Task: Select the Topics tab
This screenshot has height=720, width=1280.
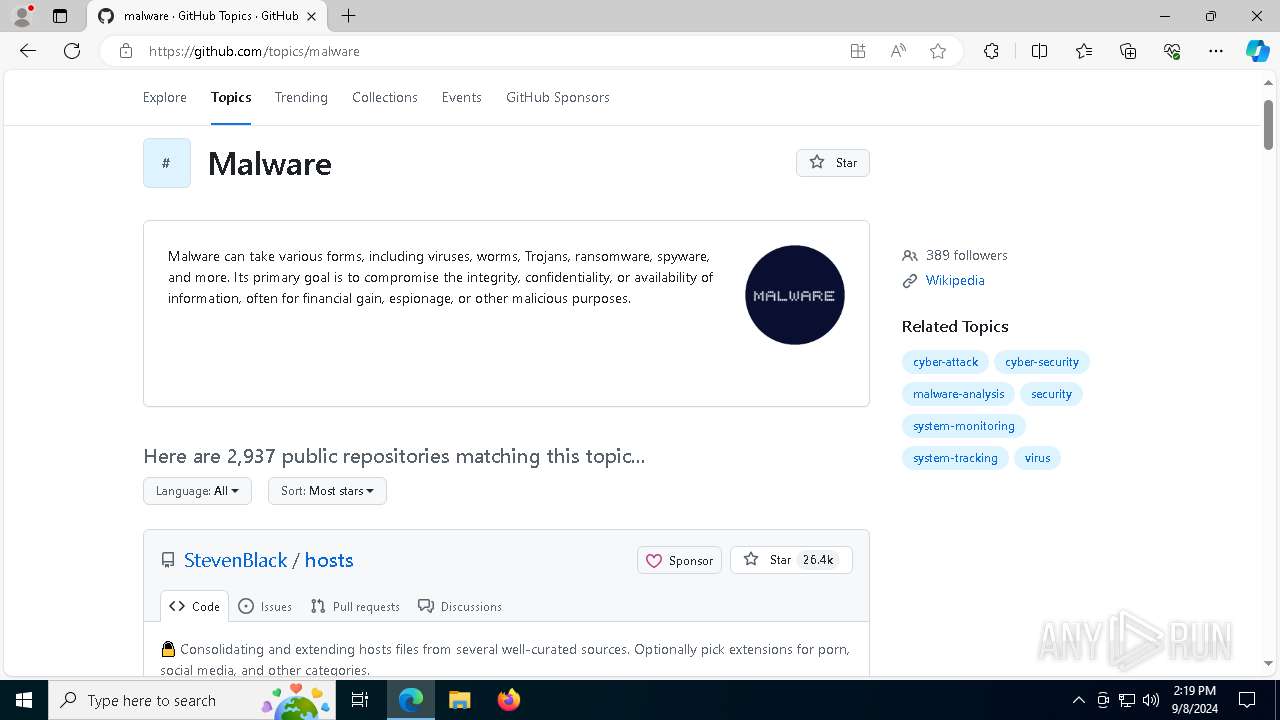Action: pyautogui.click(x=231, y=97)
